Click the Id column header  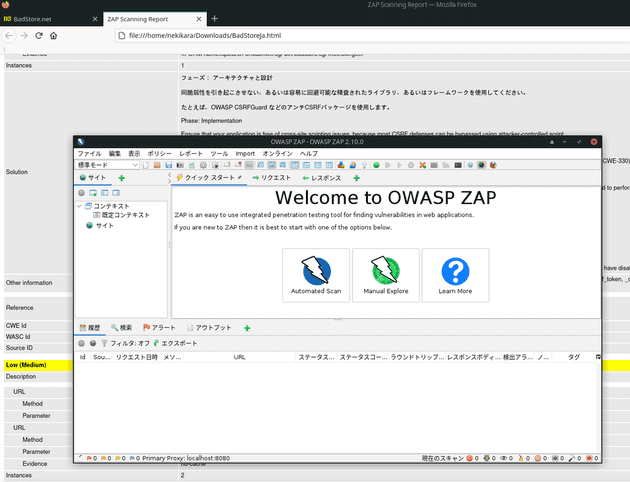tap(82, 357)
